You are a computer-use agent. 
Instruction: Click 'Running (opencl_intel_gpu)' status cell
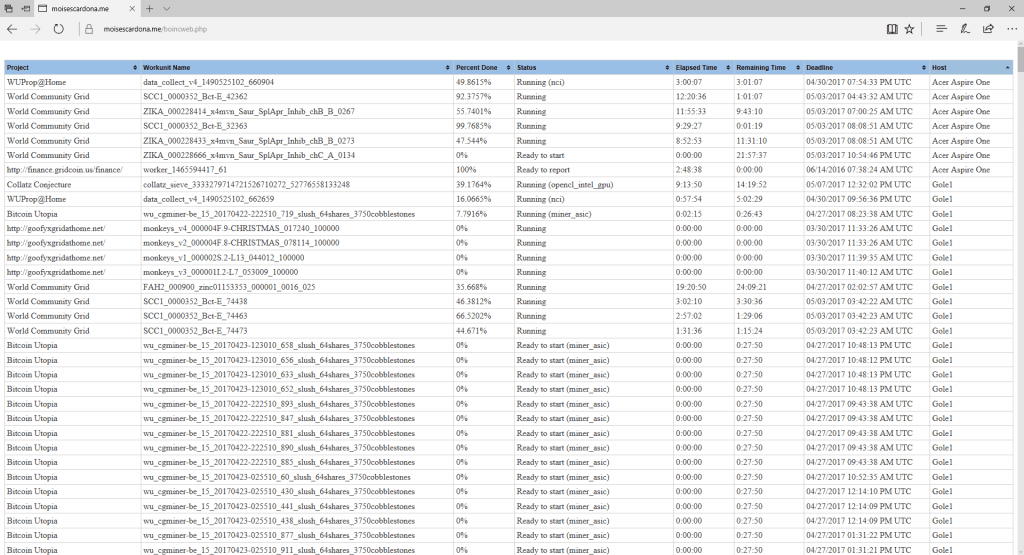point(565,185)
